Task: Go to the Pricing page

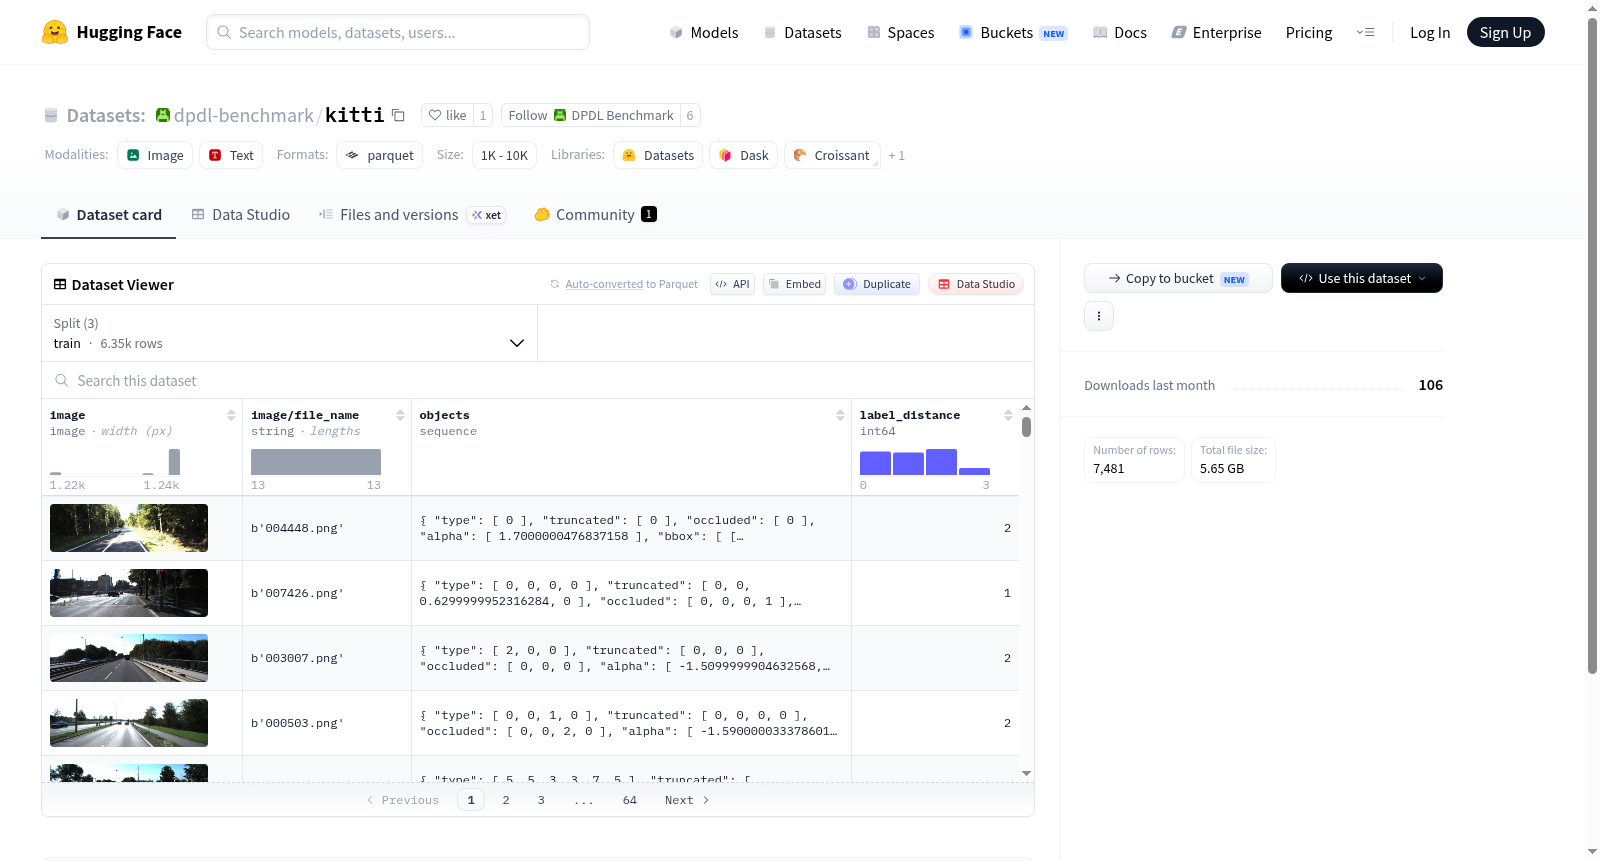Action: pos(1308,32)
